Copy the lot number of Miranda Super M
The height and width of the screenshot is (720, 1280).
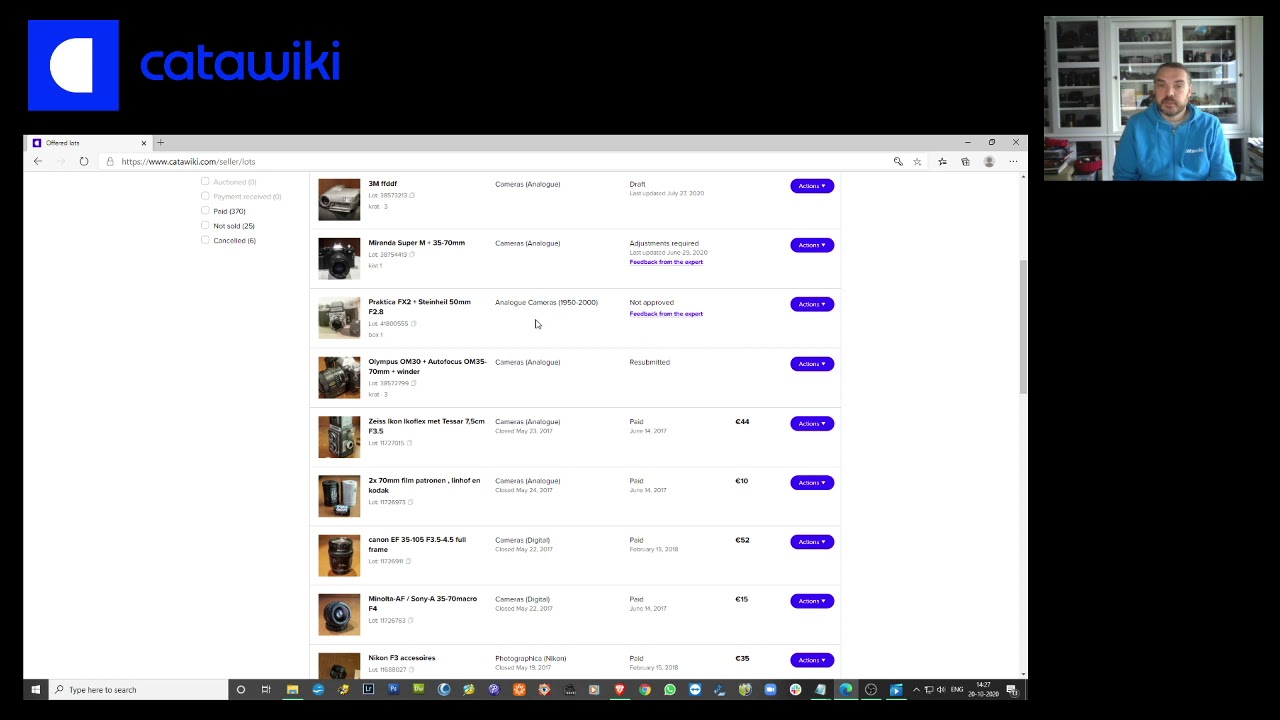[x=412, y=254]
